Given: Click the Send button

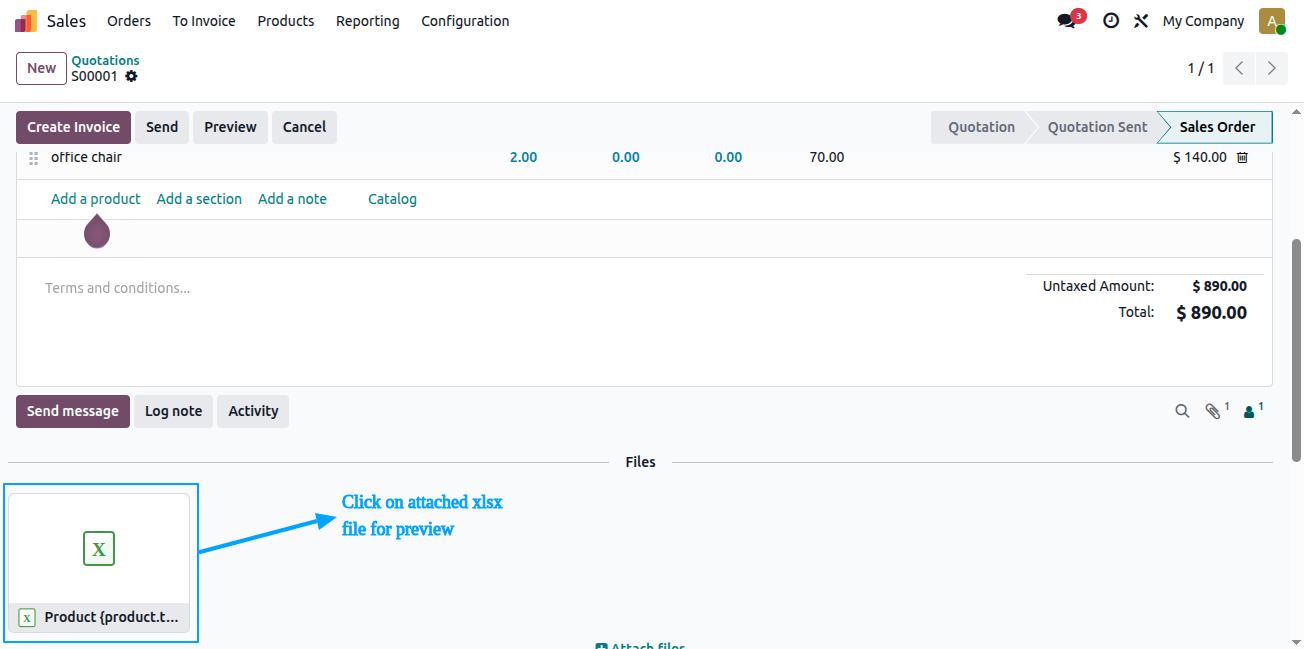Looking at the screenshot, I should (x=162, y=127).
